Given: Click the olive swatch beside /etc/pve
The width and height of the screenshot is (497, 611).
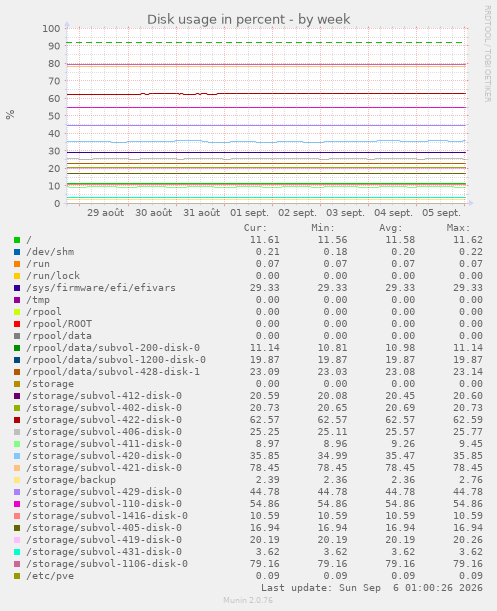Looking at the screenshot, I should pyautogui.click(x=17, y=576).
